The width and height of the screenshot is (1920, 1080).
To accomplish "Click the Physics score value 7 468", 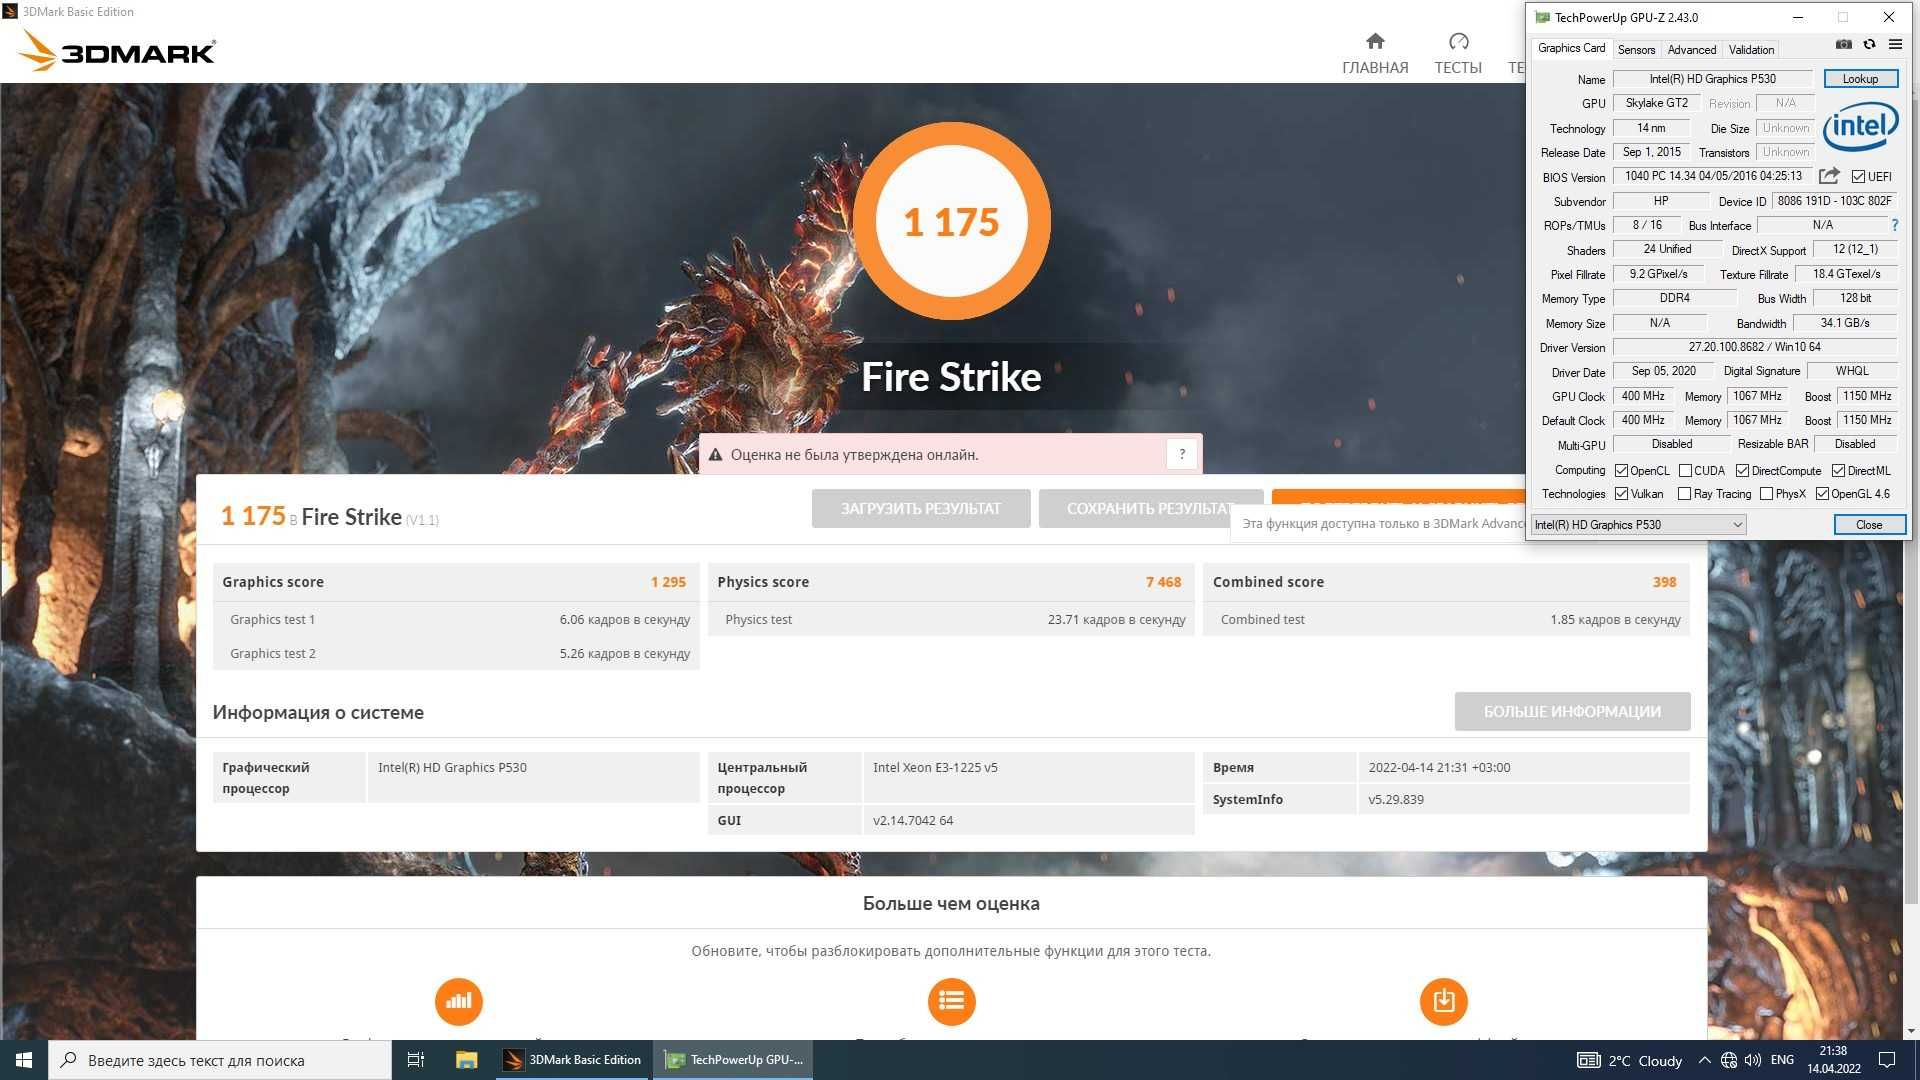I will click(x=1163, y=582).
